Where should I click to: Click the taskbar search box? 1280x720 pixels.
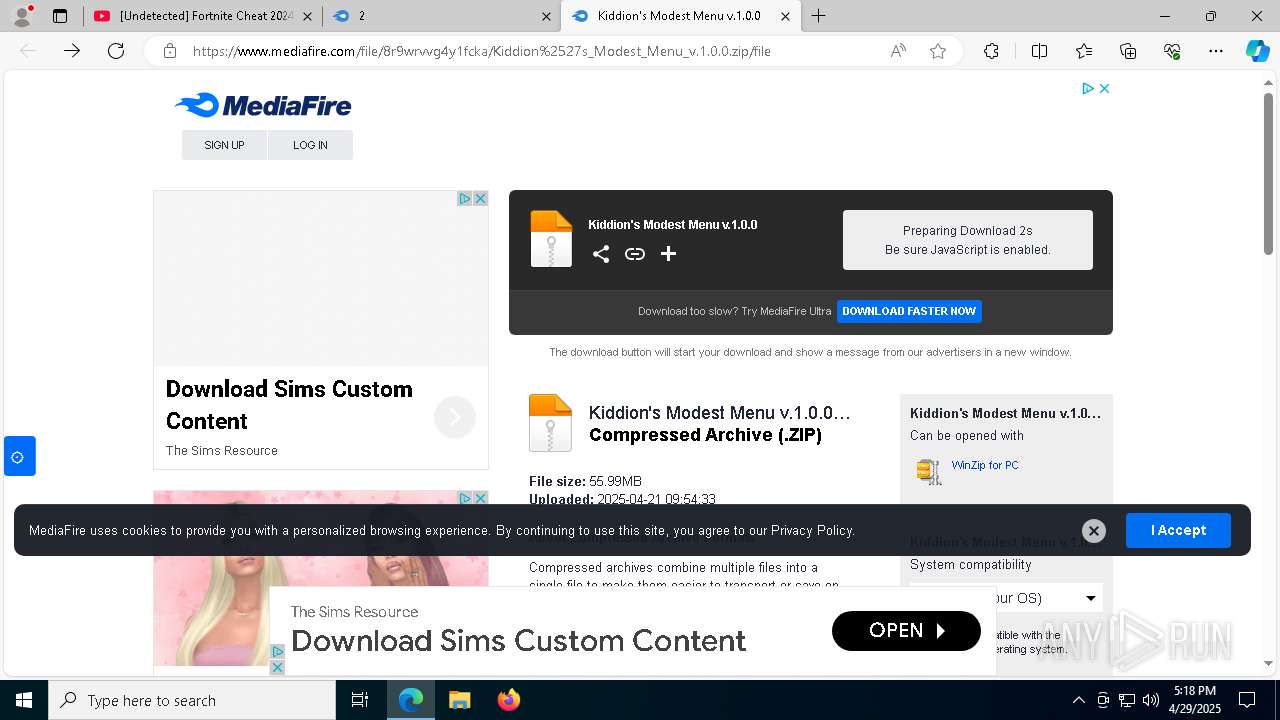click(x=192, y=700)
